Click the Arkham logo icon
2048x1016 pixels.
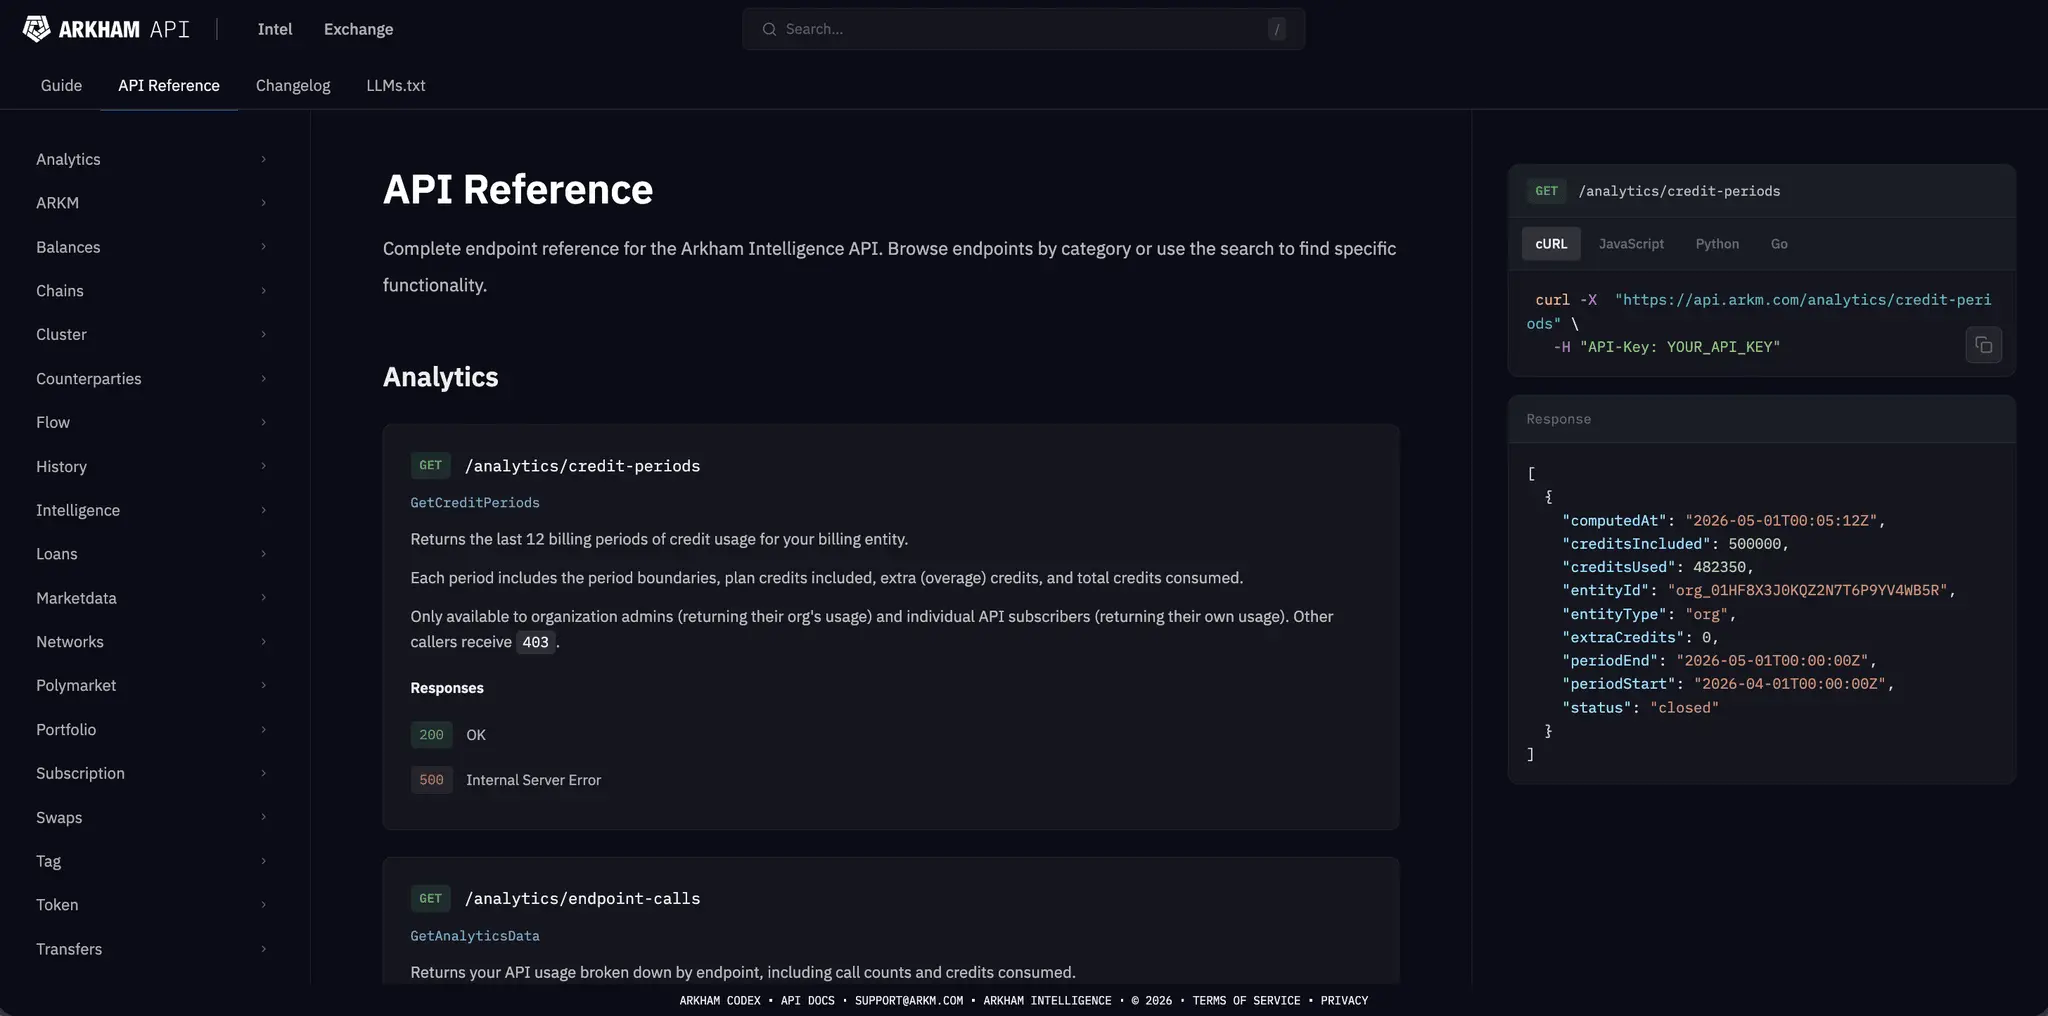click(x=36, y=29)
